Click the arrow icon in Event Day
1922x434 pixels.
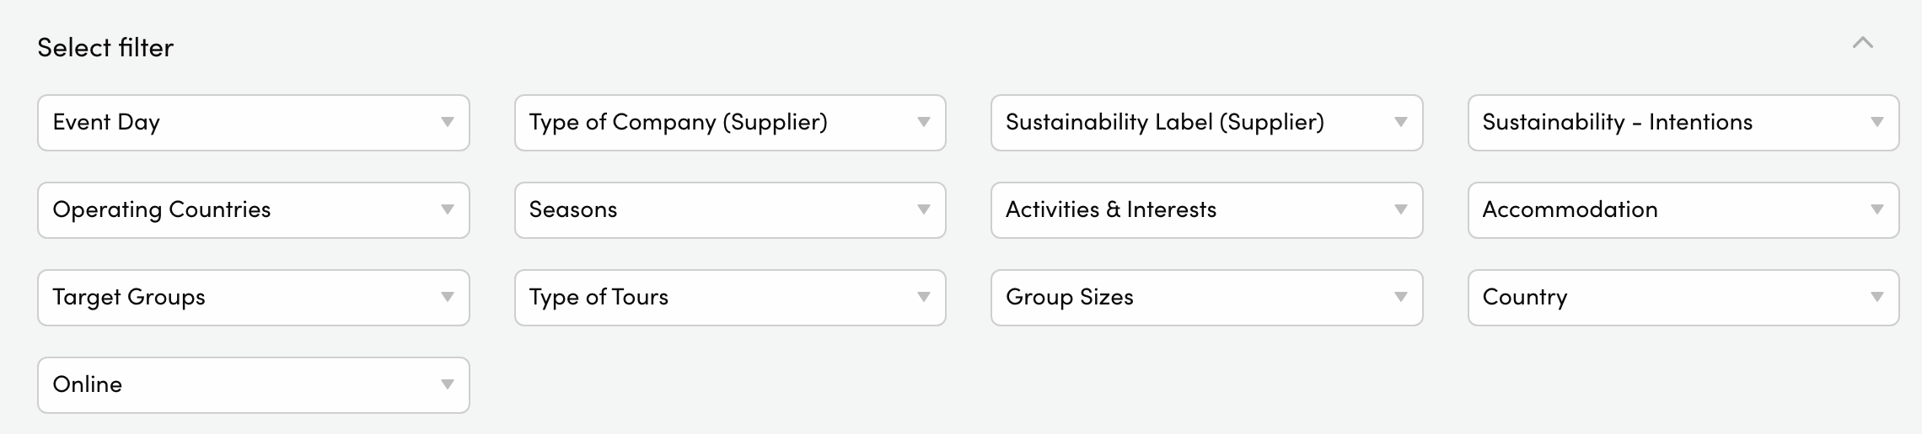pos(447,123)
